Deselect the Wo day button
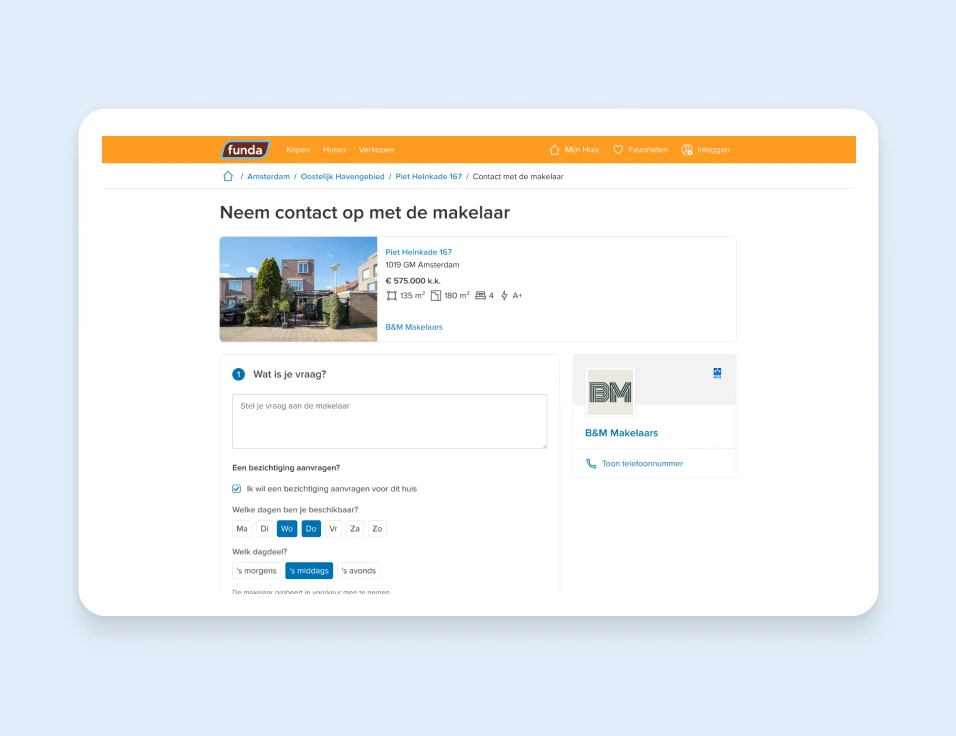Image resolution: width=956 pixels, height=736 pixels. point(287,529)
